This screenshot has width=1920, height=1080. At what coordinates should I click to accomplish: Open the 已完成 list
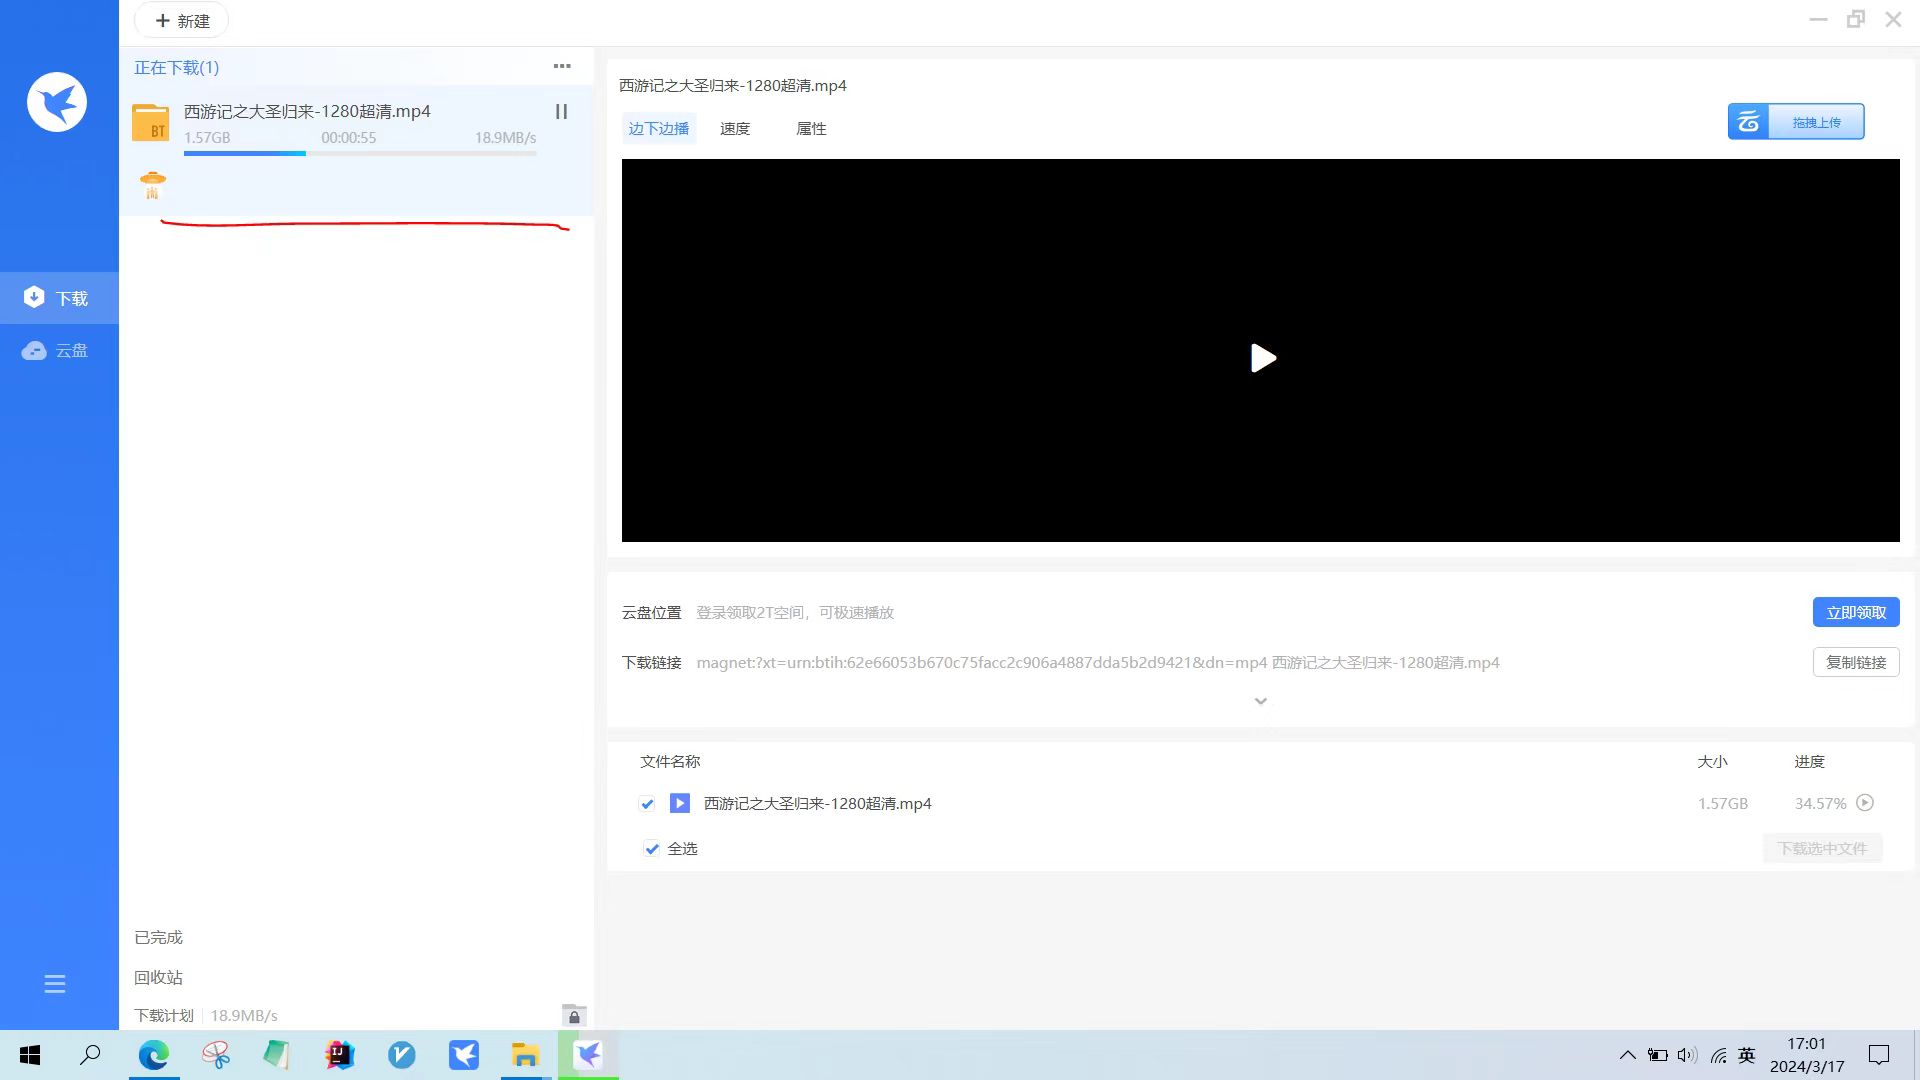[x=159, y=937]
